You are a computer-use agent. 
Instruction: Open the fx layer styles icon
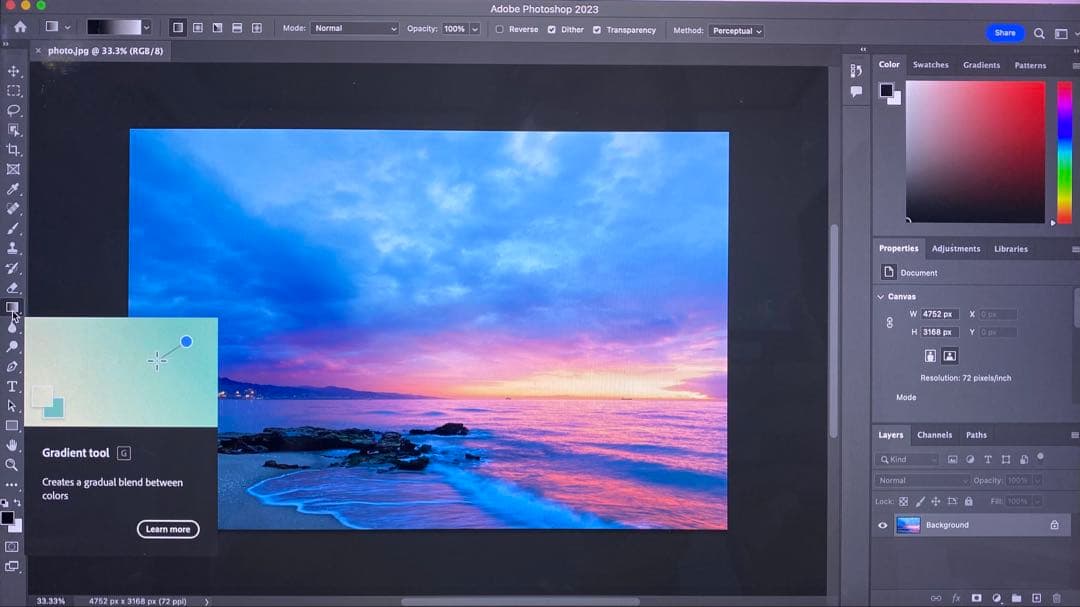[955, 597]
